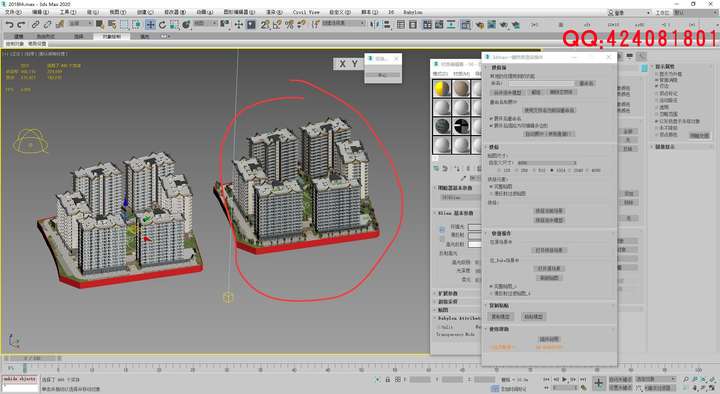Open the Curve Editor icon
720x394 pixels.
(439, 24)
